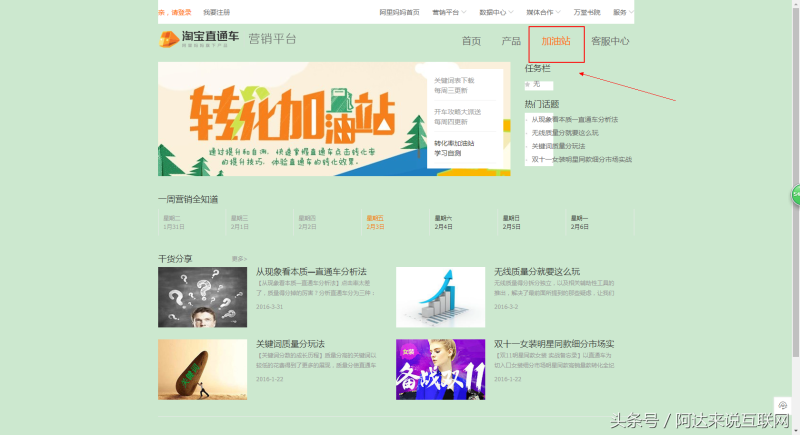
Task: Go to 阿里妈妈首页 in top bar
Action: [x=399, y=12]
